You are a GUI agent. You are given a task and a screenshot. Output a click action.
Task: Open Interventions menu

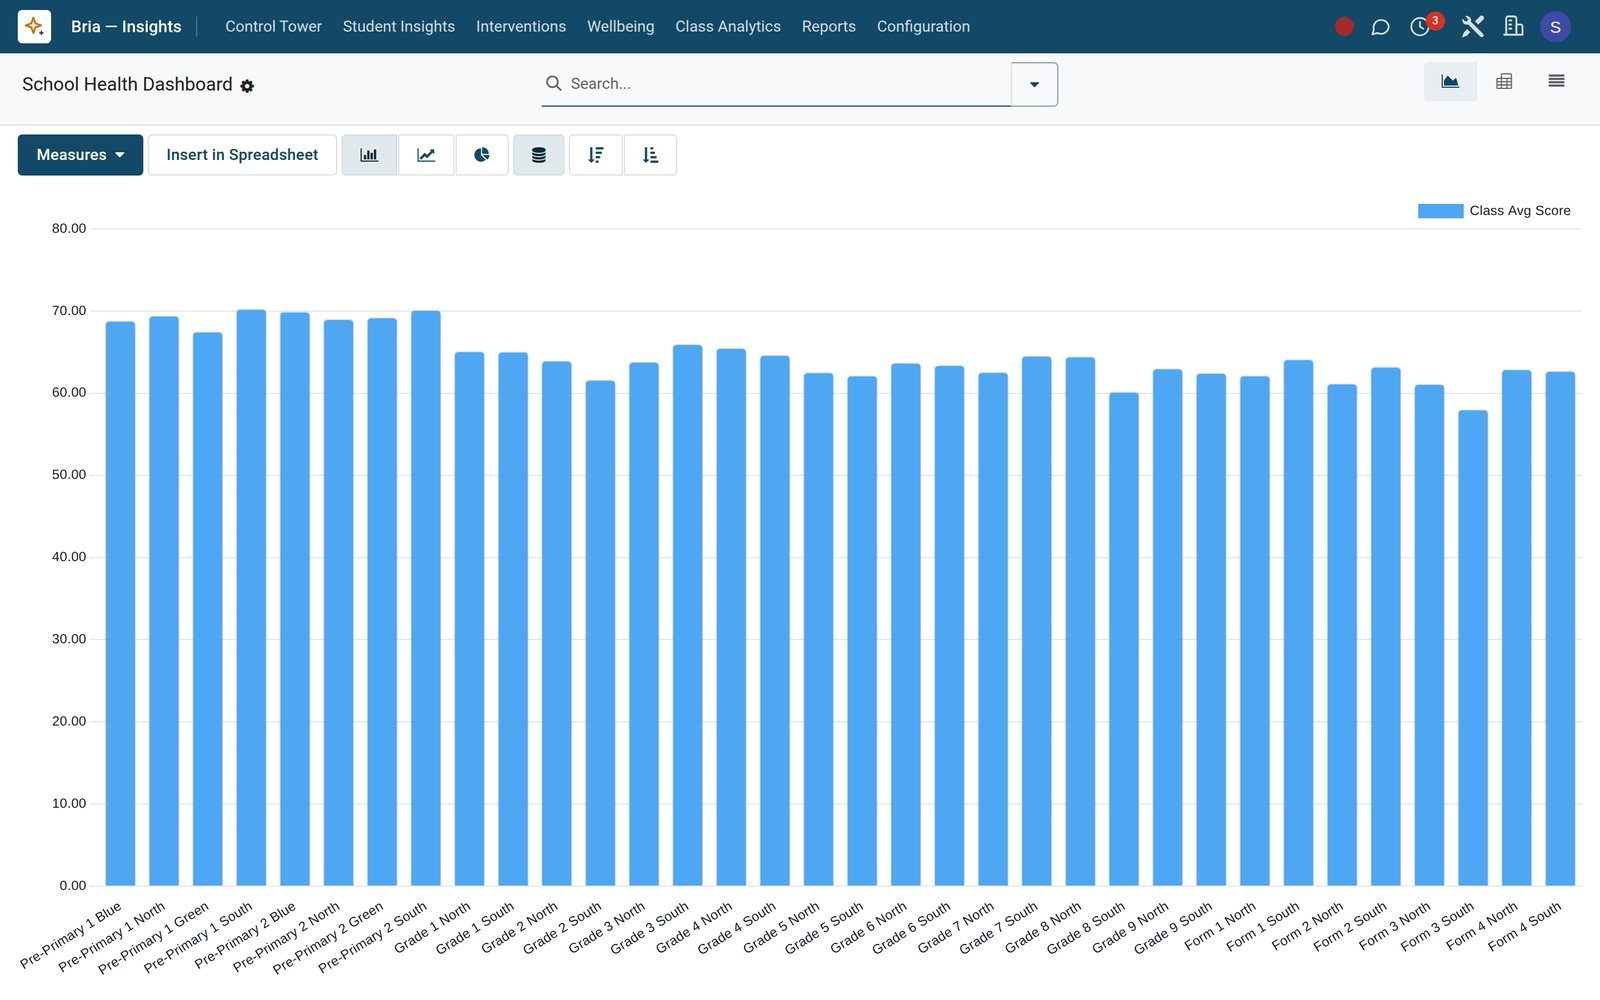(x=521, y=27)
